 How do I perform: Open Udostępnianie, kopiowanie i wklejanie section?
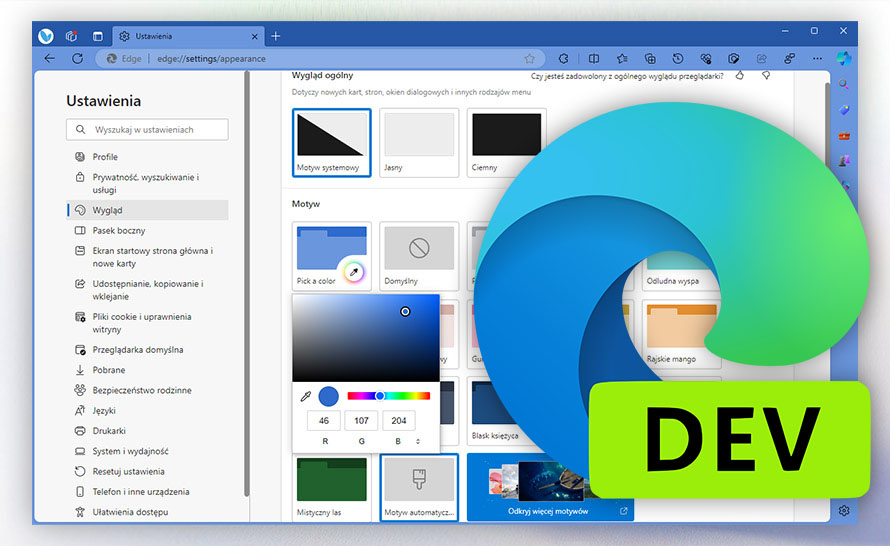click(x=148, y=290)
